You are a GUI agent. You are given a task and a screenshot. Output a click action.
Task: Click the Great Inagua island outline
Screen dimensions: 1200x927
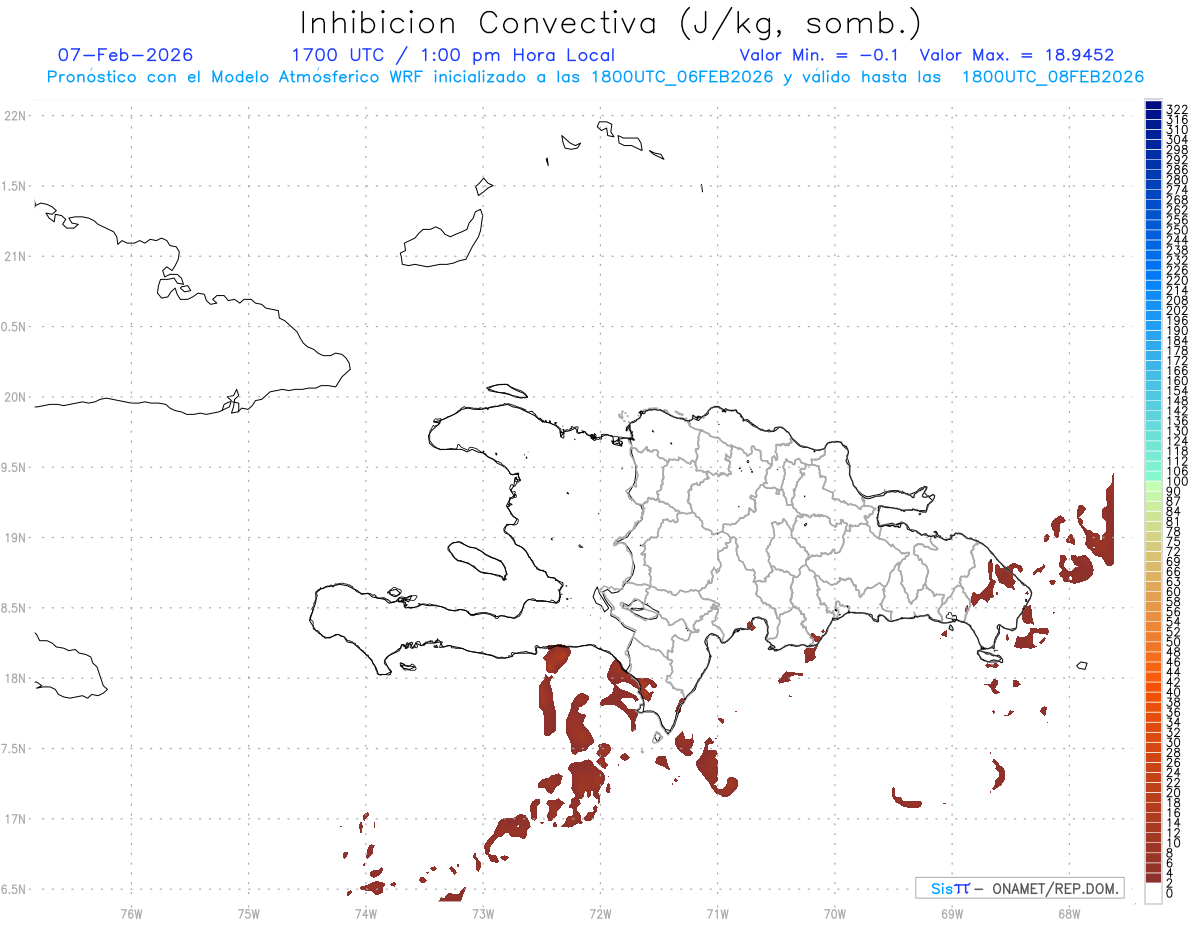coord(441,240)
